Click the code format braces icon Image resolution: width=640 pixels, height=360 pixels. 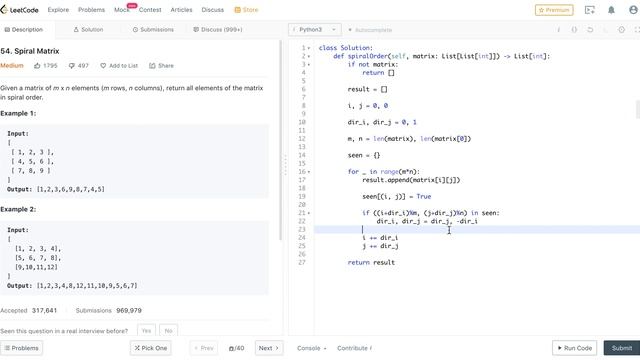(x=574, y=30)
